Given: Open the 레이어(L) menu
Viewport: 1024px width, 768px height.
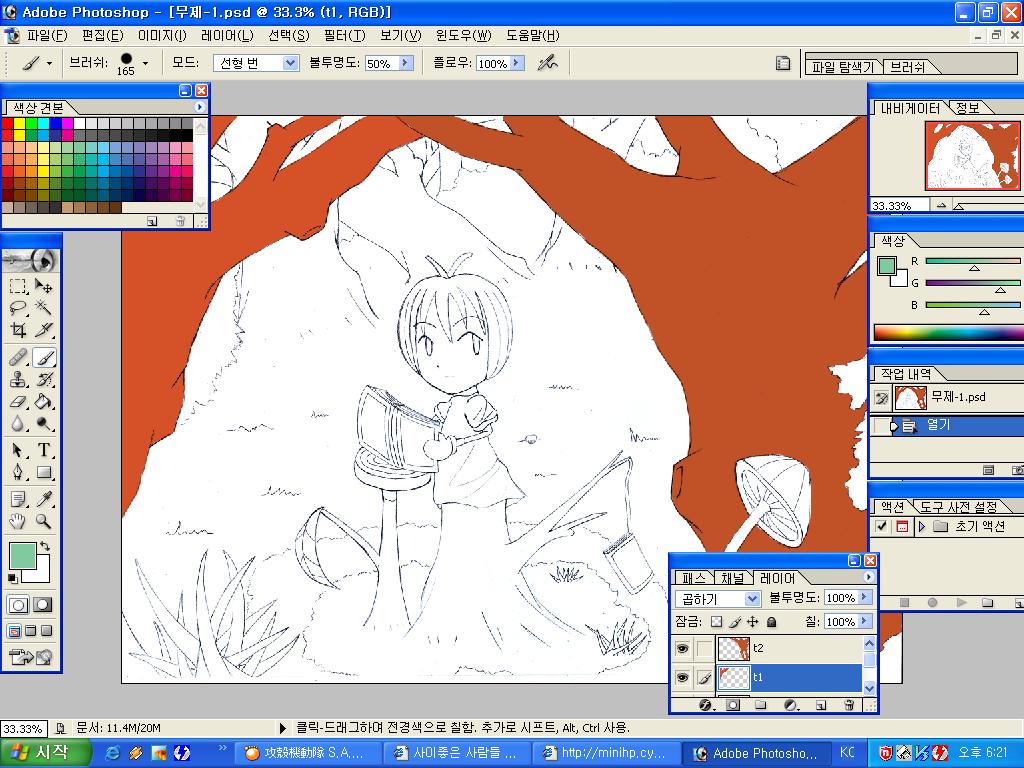Looking at the screenshot, I should click(227, 35).
